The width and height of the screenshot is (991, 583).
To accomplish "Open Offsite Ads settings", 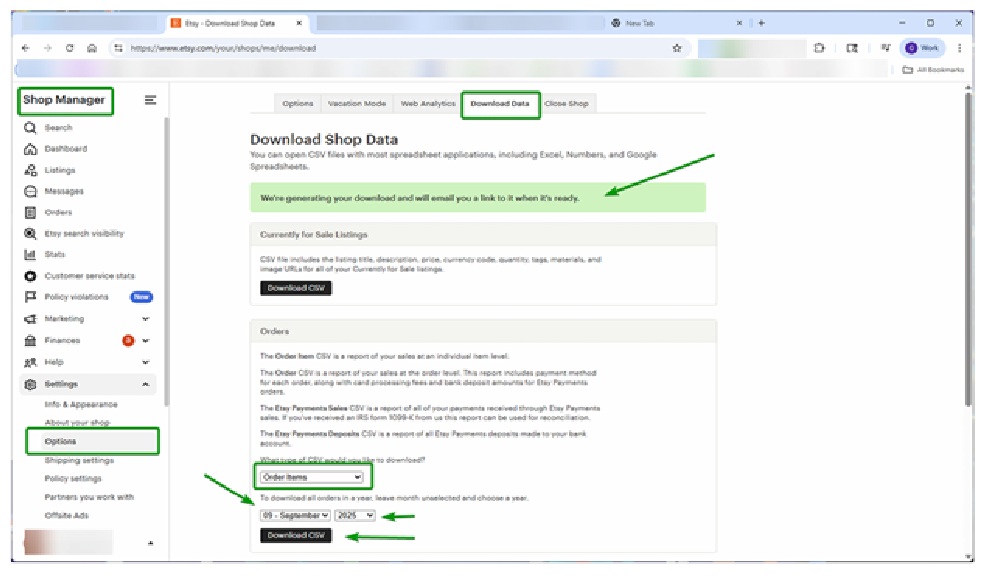I will [66, 515].
